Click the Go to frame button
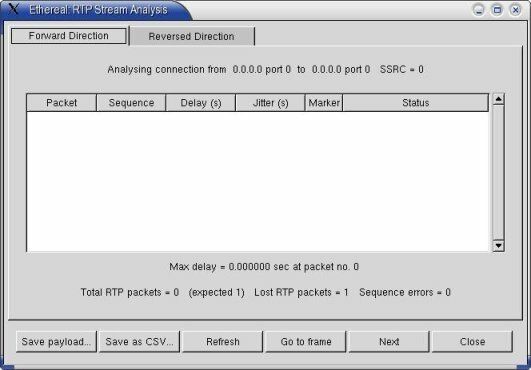 (x=306, y=342)
